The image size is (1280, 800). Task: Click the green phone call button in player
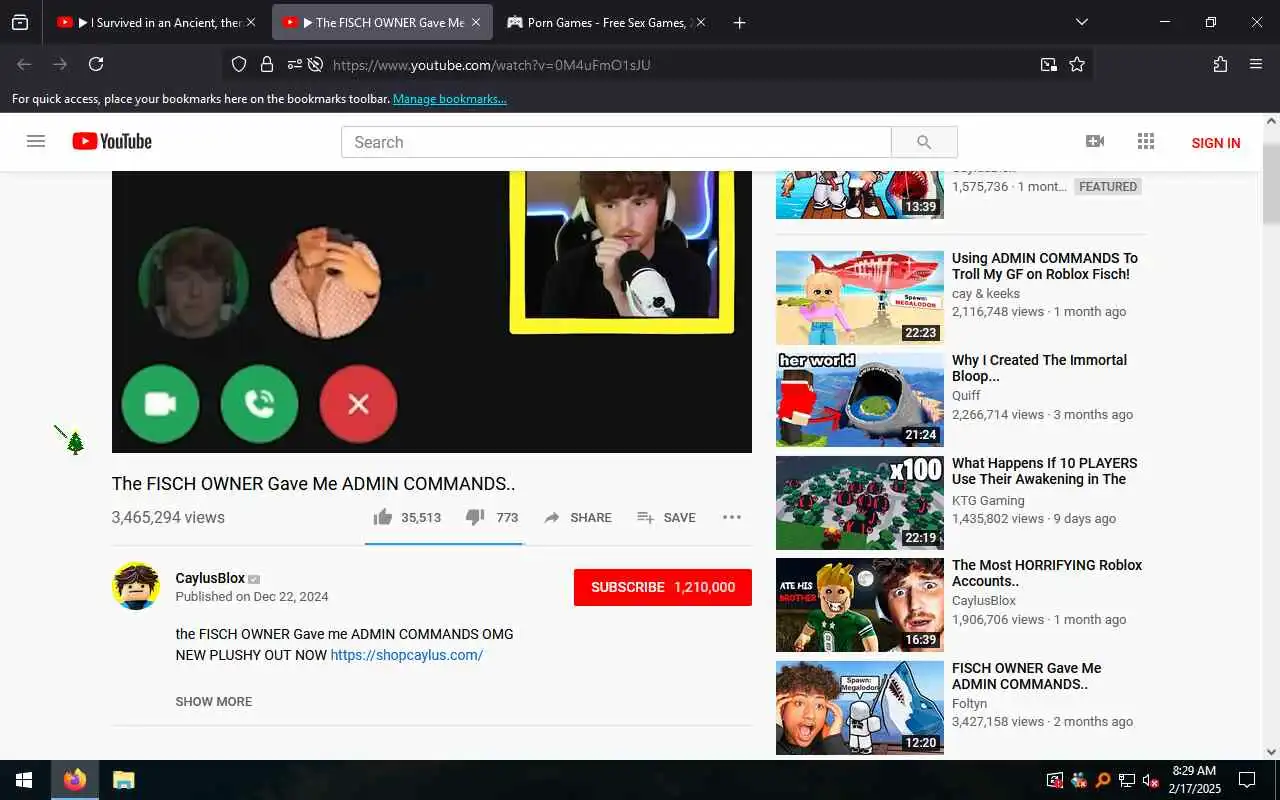click(259, 404)
